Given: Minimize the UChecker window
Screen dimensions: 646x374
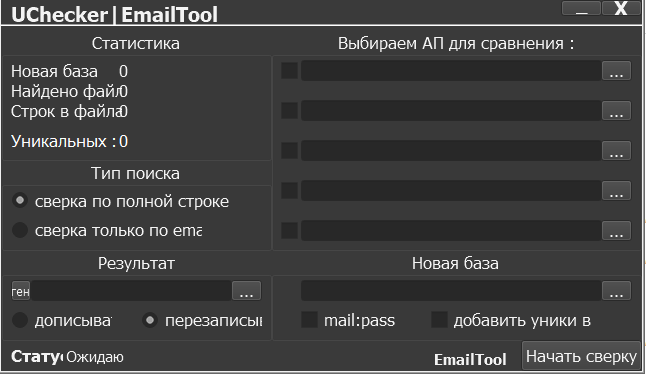Looking at the screenshot, I should click(x=581, y=8).
